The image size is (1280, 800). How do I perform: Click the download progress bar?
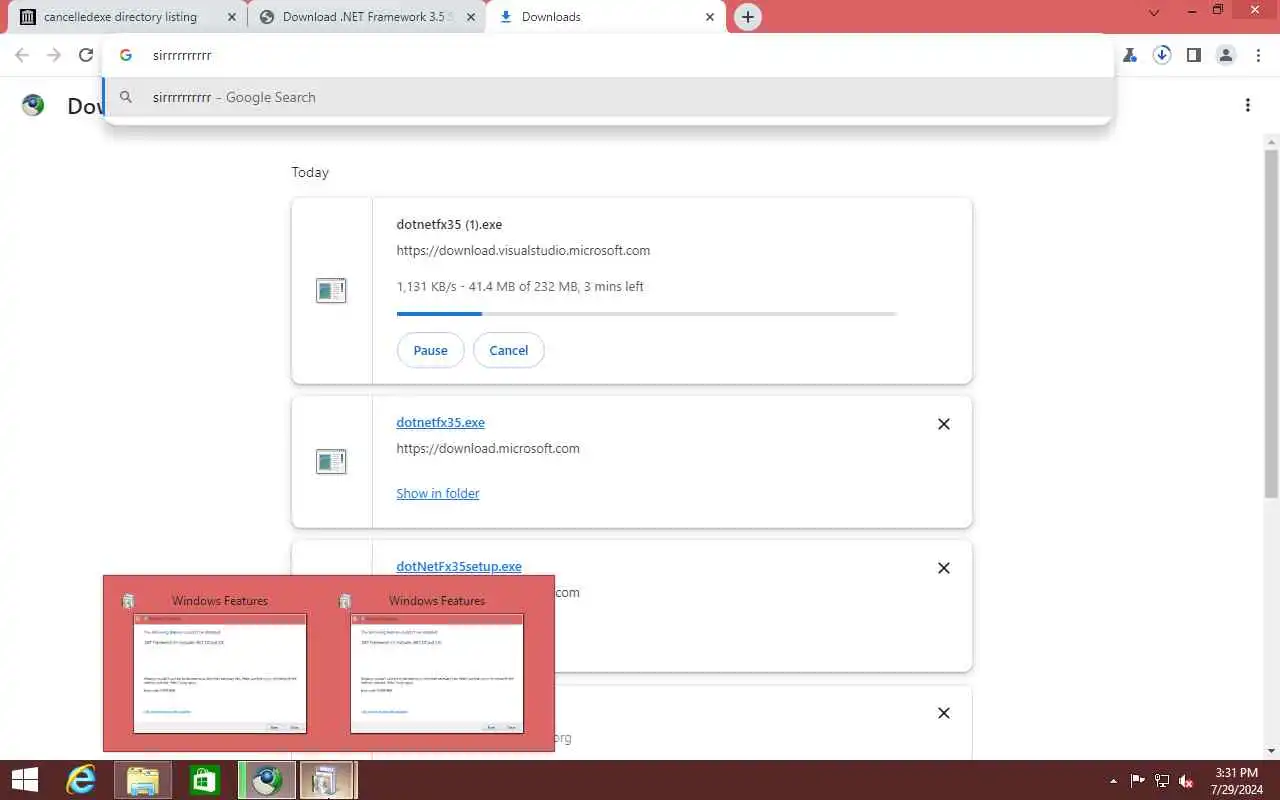[x=646, y=313]
